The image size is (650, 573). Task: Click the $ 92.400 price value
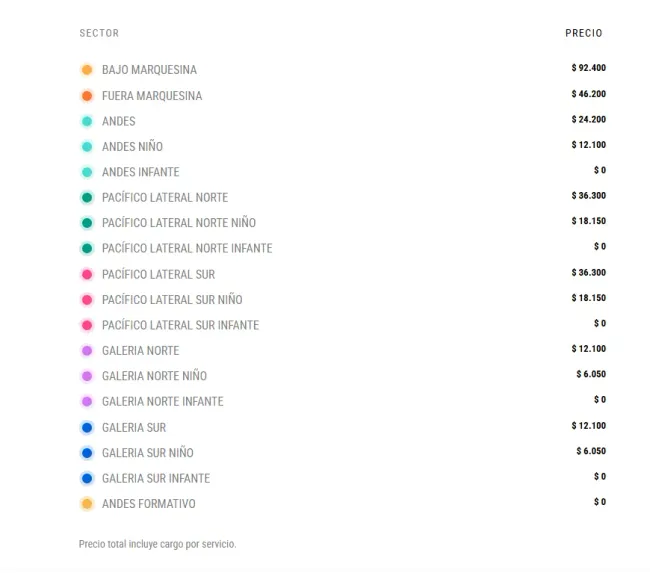coord(588,69)
